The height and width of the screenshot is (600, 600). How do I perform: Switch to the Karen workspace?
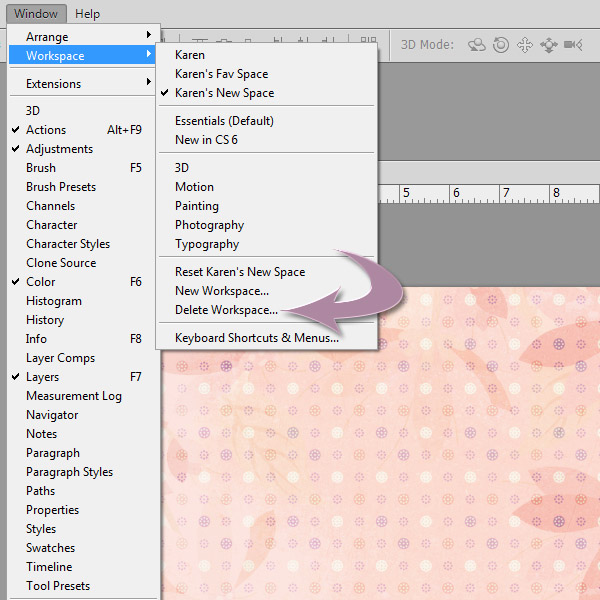pyautogui.click(x=266, y=55)
